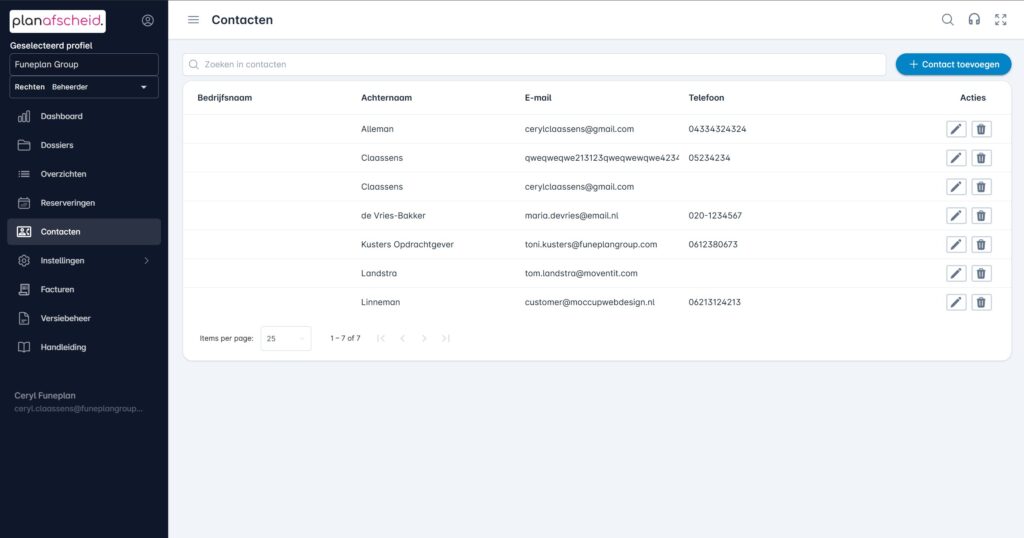The height and width of the screenshot is (538, 1024).
Task: Navigate to Reserveringen page
Action: pyautogui.click(x=67, y=203)
